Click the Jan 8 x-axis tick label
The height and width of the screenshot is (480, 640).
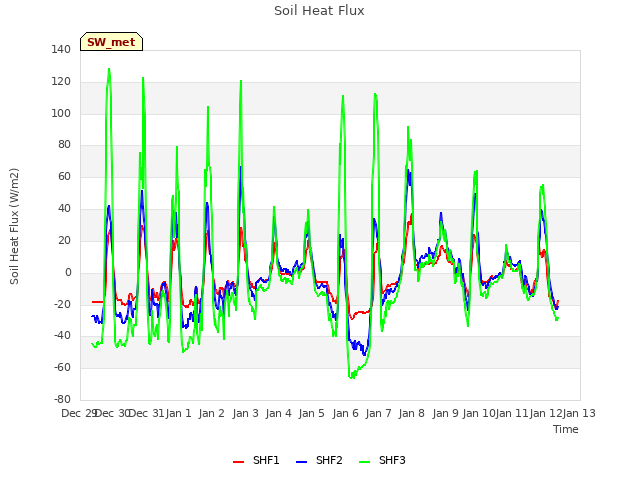click(412, 413)
